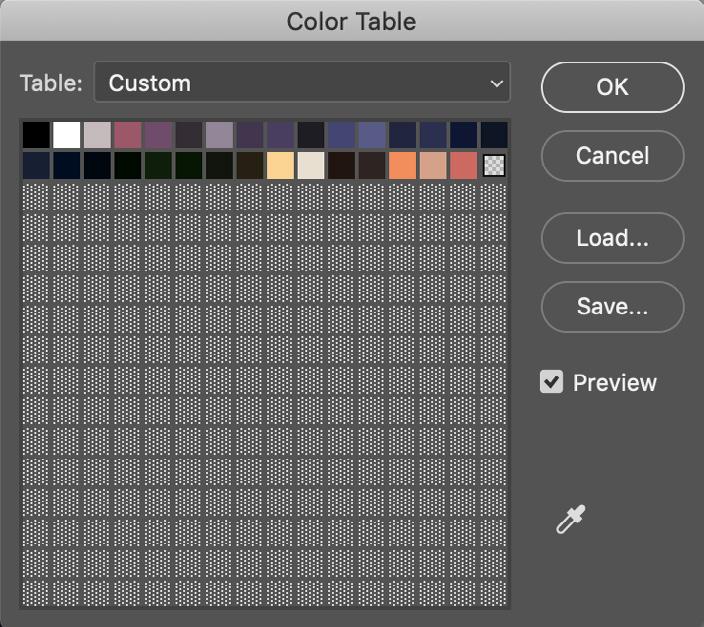704x627 pixels.
Task: Click the dropdown chevron beside Custom
Action: pos(496,84)
